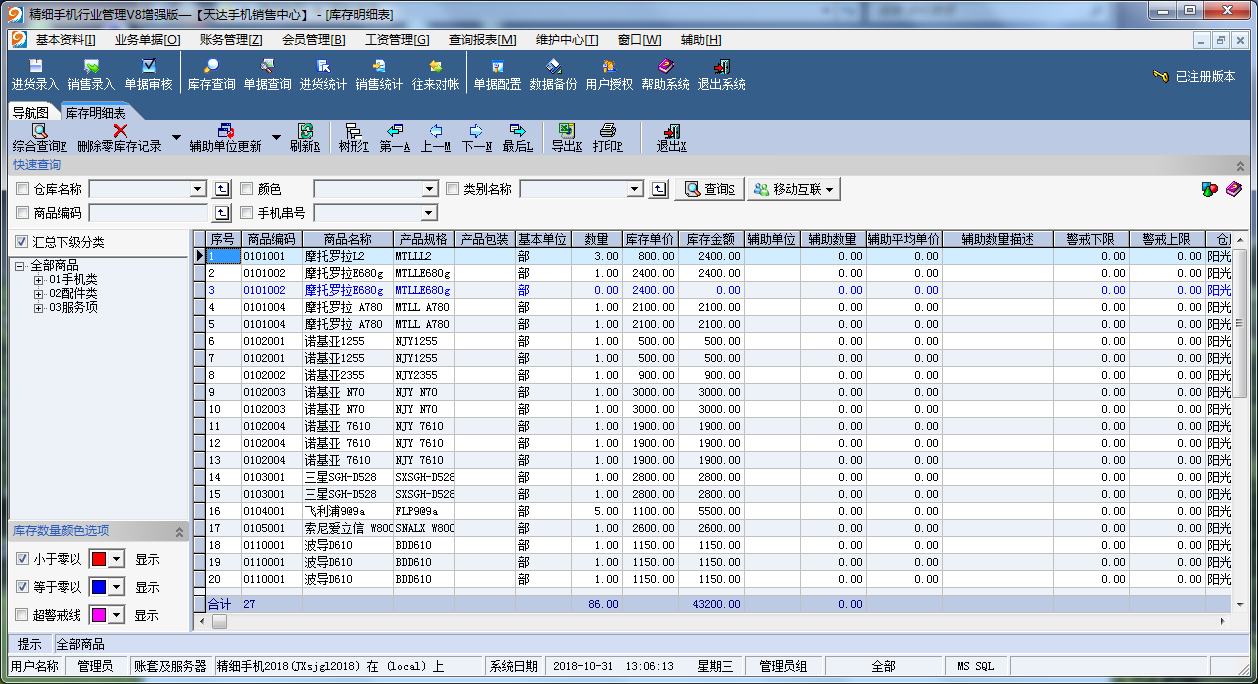Go to next record with 下一
1258x684 pixels.
[x=476, y=138]
